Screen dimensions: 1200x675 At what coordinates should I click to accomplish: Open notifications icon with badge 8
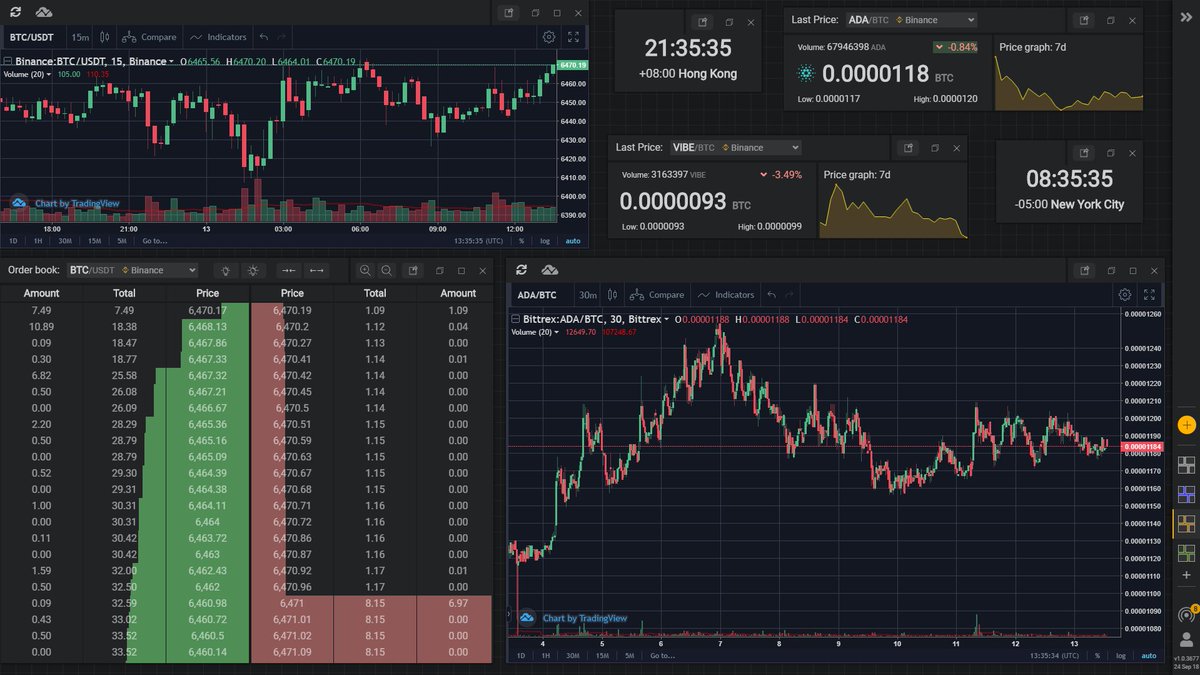click(1187, 613)
